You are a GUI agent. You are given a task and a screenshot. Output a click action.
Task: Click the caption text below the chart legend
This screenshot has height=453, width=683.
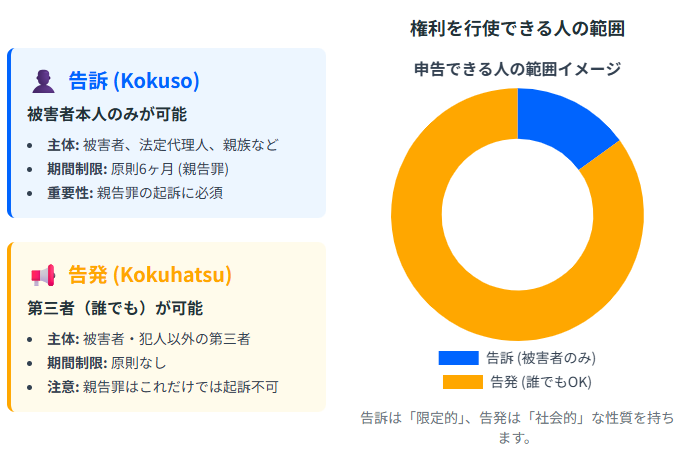517,427
